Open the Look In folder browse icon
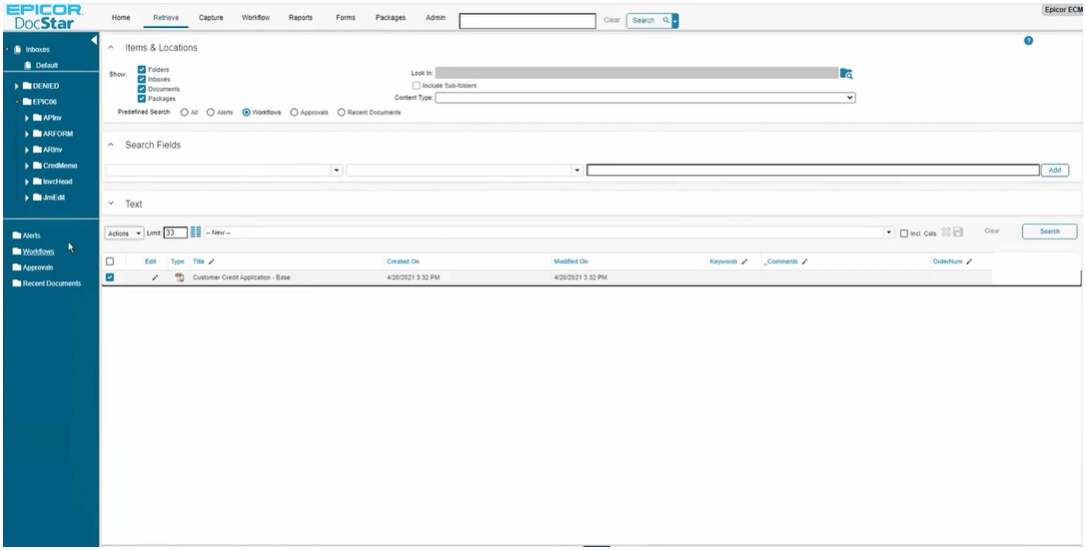The image size is (1086, 550). (846, 73)
